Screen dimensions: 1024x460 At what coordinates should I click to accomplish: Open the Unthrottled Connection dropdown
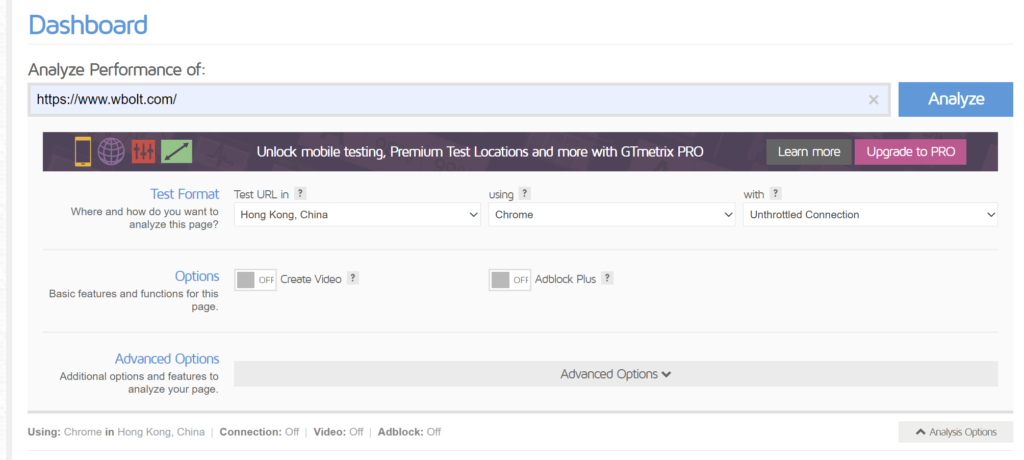pos(869,215)
